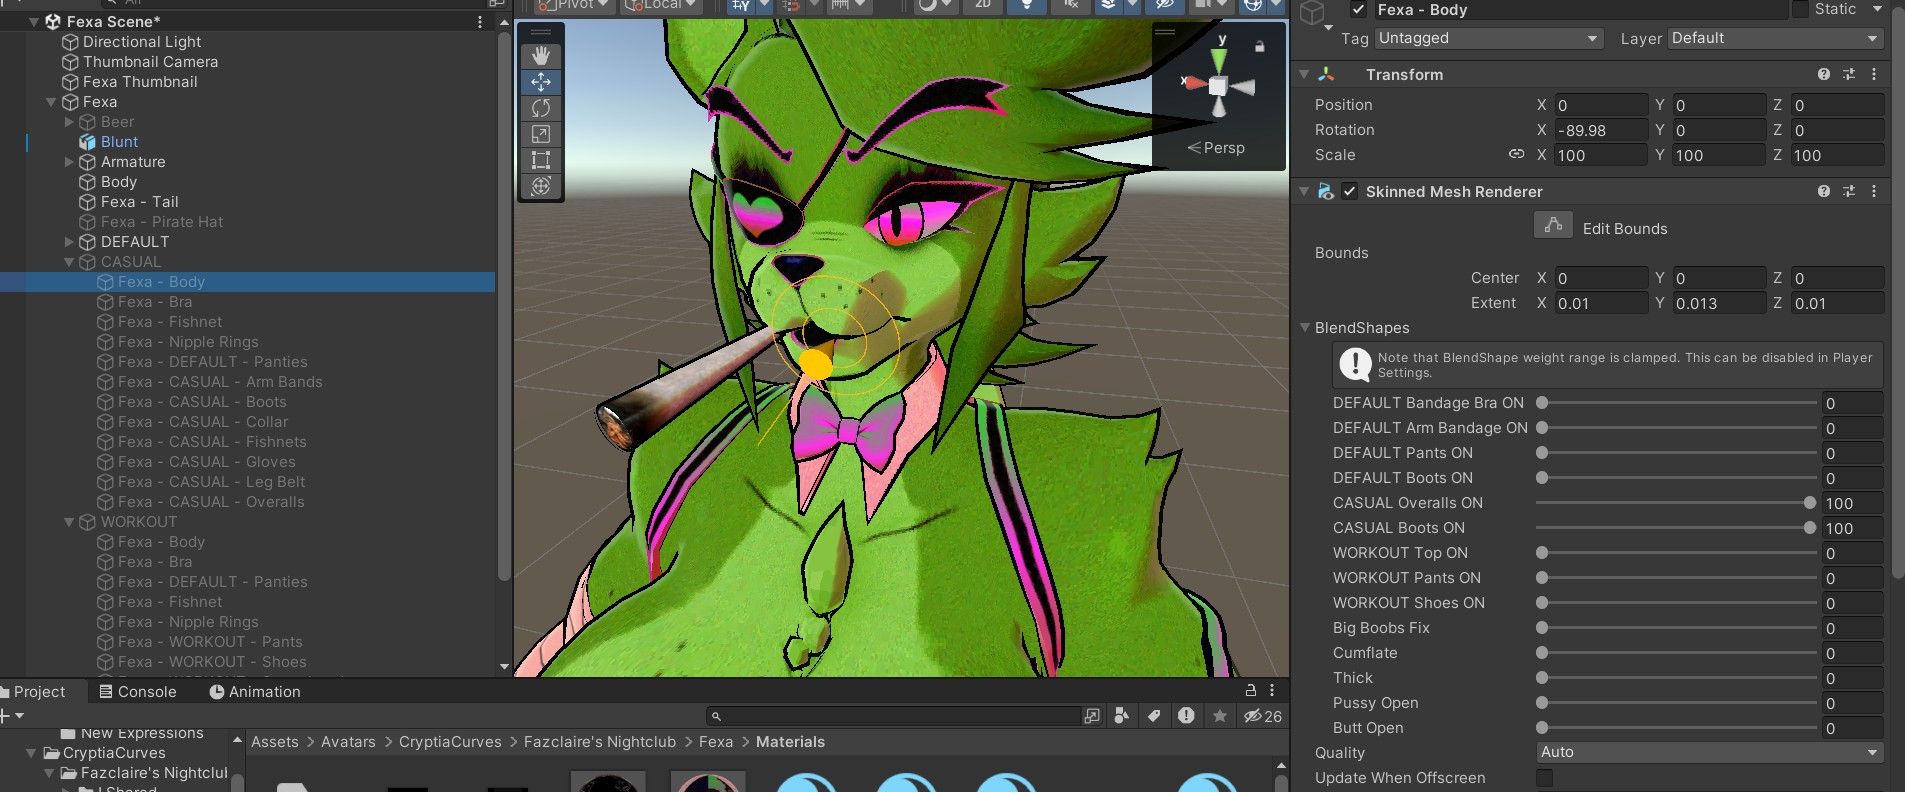Open Skinned Mesh Renderer presets
This screenshot has width=1905, height=792.
(x=1849, y=192)
